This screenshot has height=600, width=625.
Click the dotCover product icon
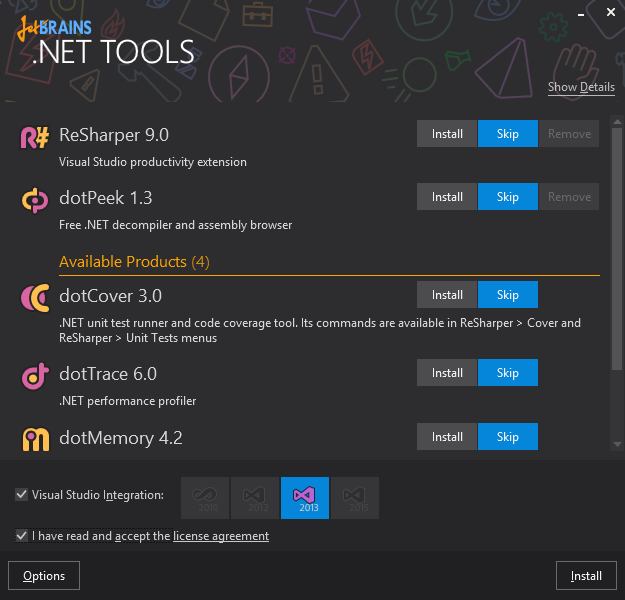(35, 298)
